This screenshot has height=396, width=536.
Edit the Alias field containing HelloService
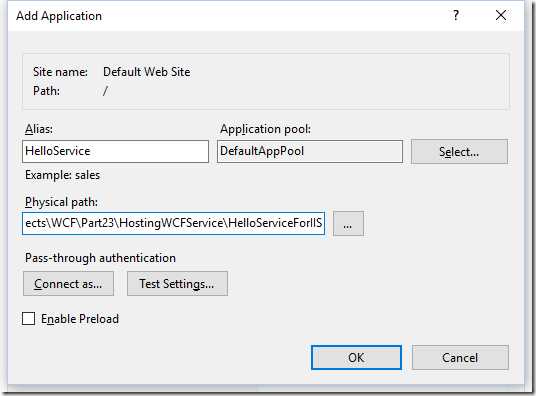[116, 151]
